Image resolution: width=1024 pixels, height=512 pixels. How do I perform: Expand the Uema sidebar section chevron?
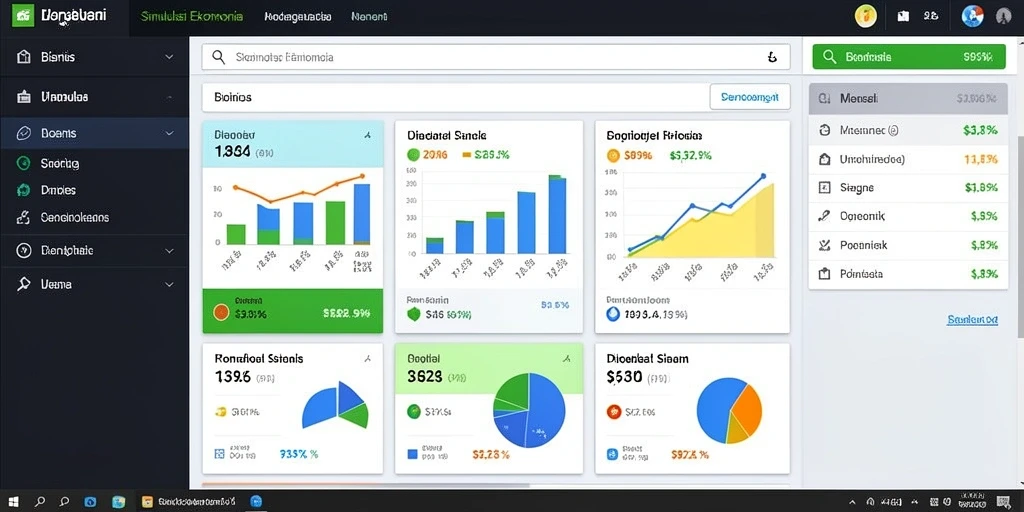point(169,284)
